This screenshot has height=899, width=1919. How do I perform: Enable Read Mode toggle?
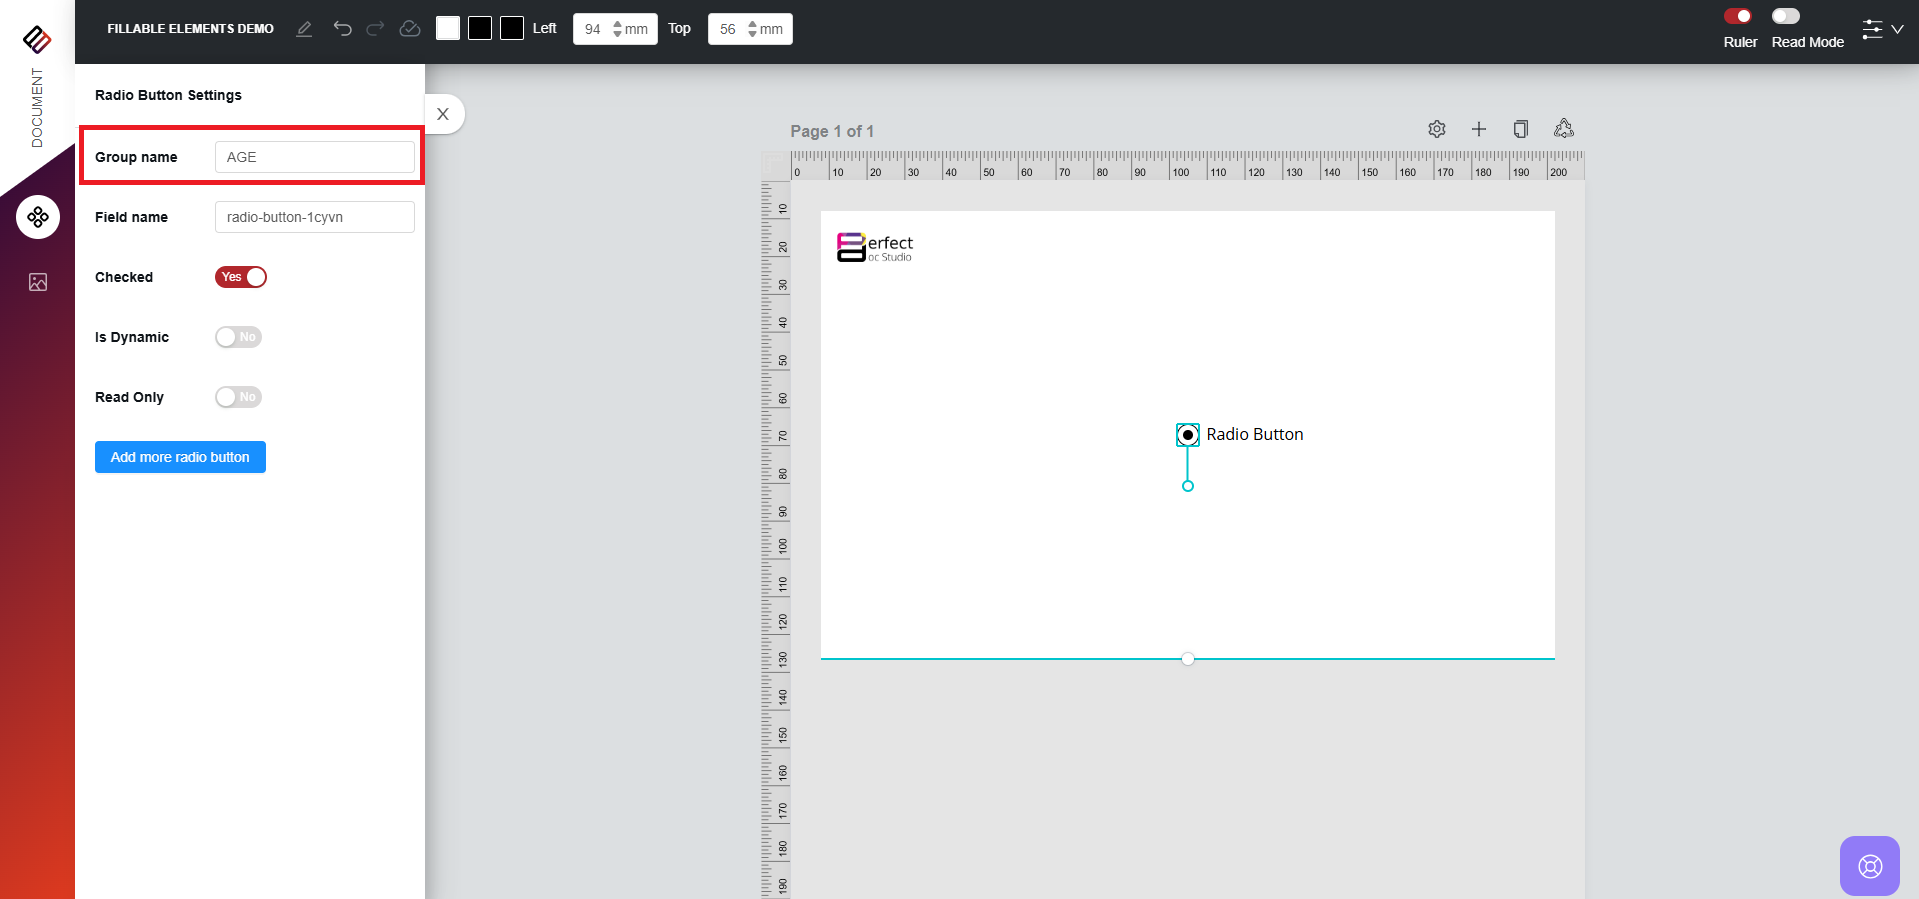click(x=1786, y=16)
